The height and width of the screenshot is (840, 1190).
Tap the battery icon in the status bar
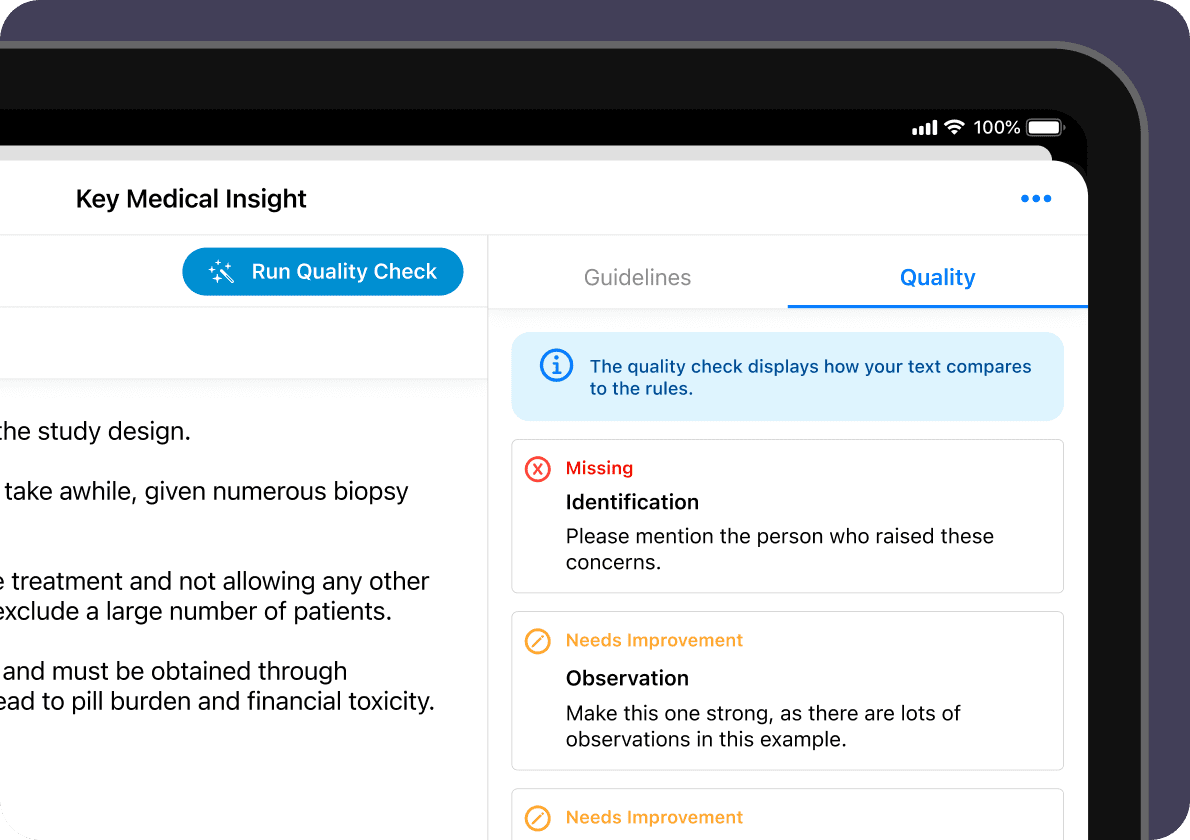(x=1046, y=127)
